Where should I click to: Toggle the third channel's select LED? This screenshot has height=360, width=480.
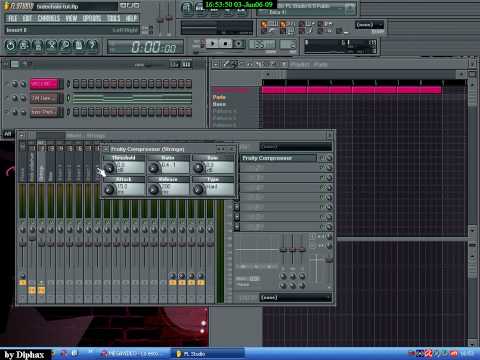68,112
